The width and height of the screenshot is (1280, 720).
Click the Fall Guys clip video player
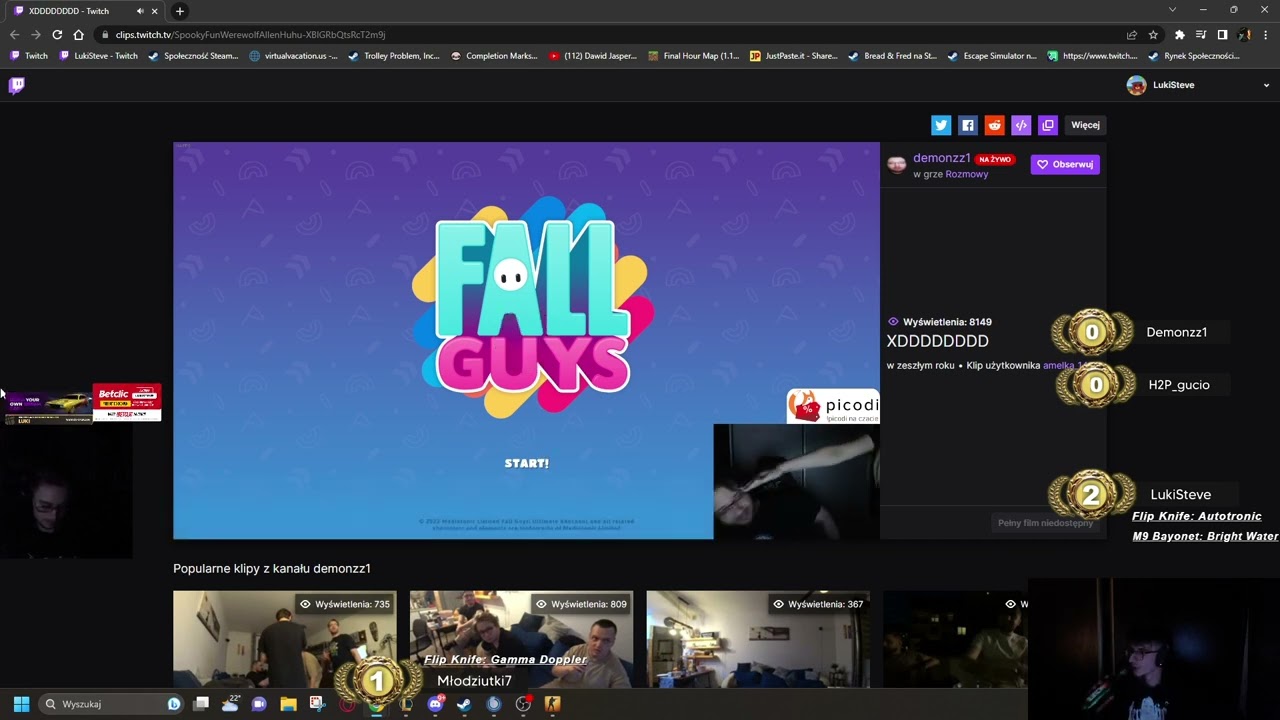526,340
